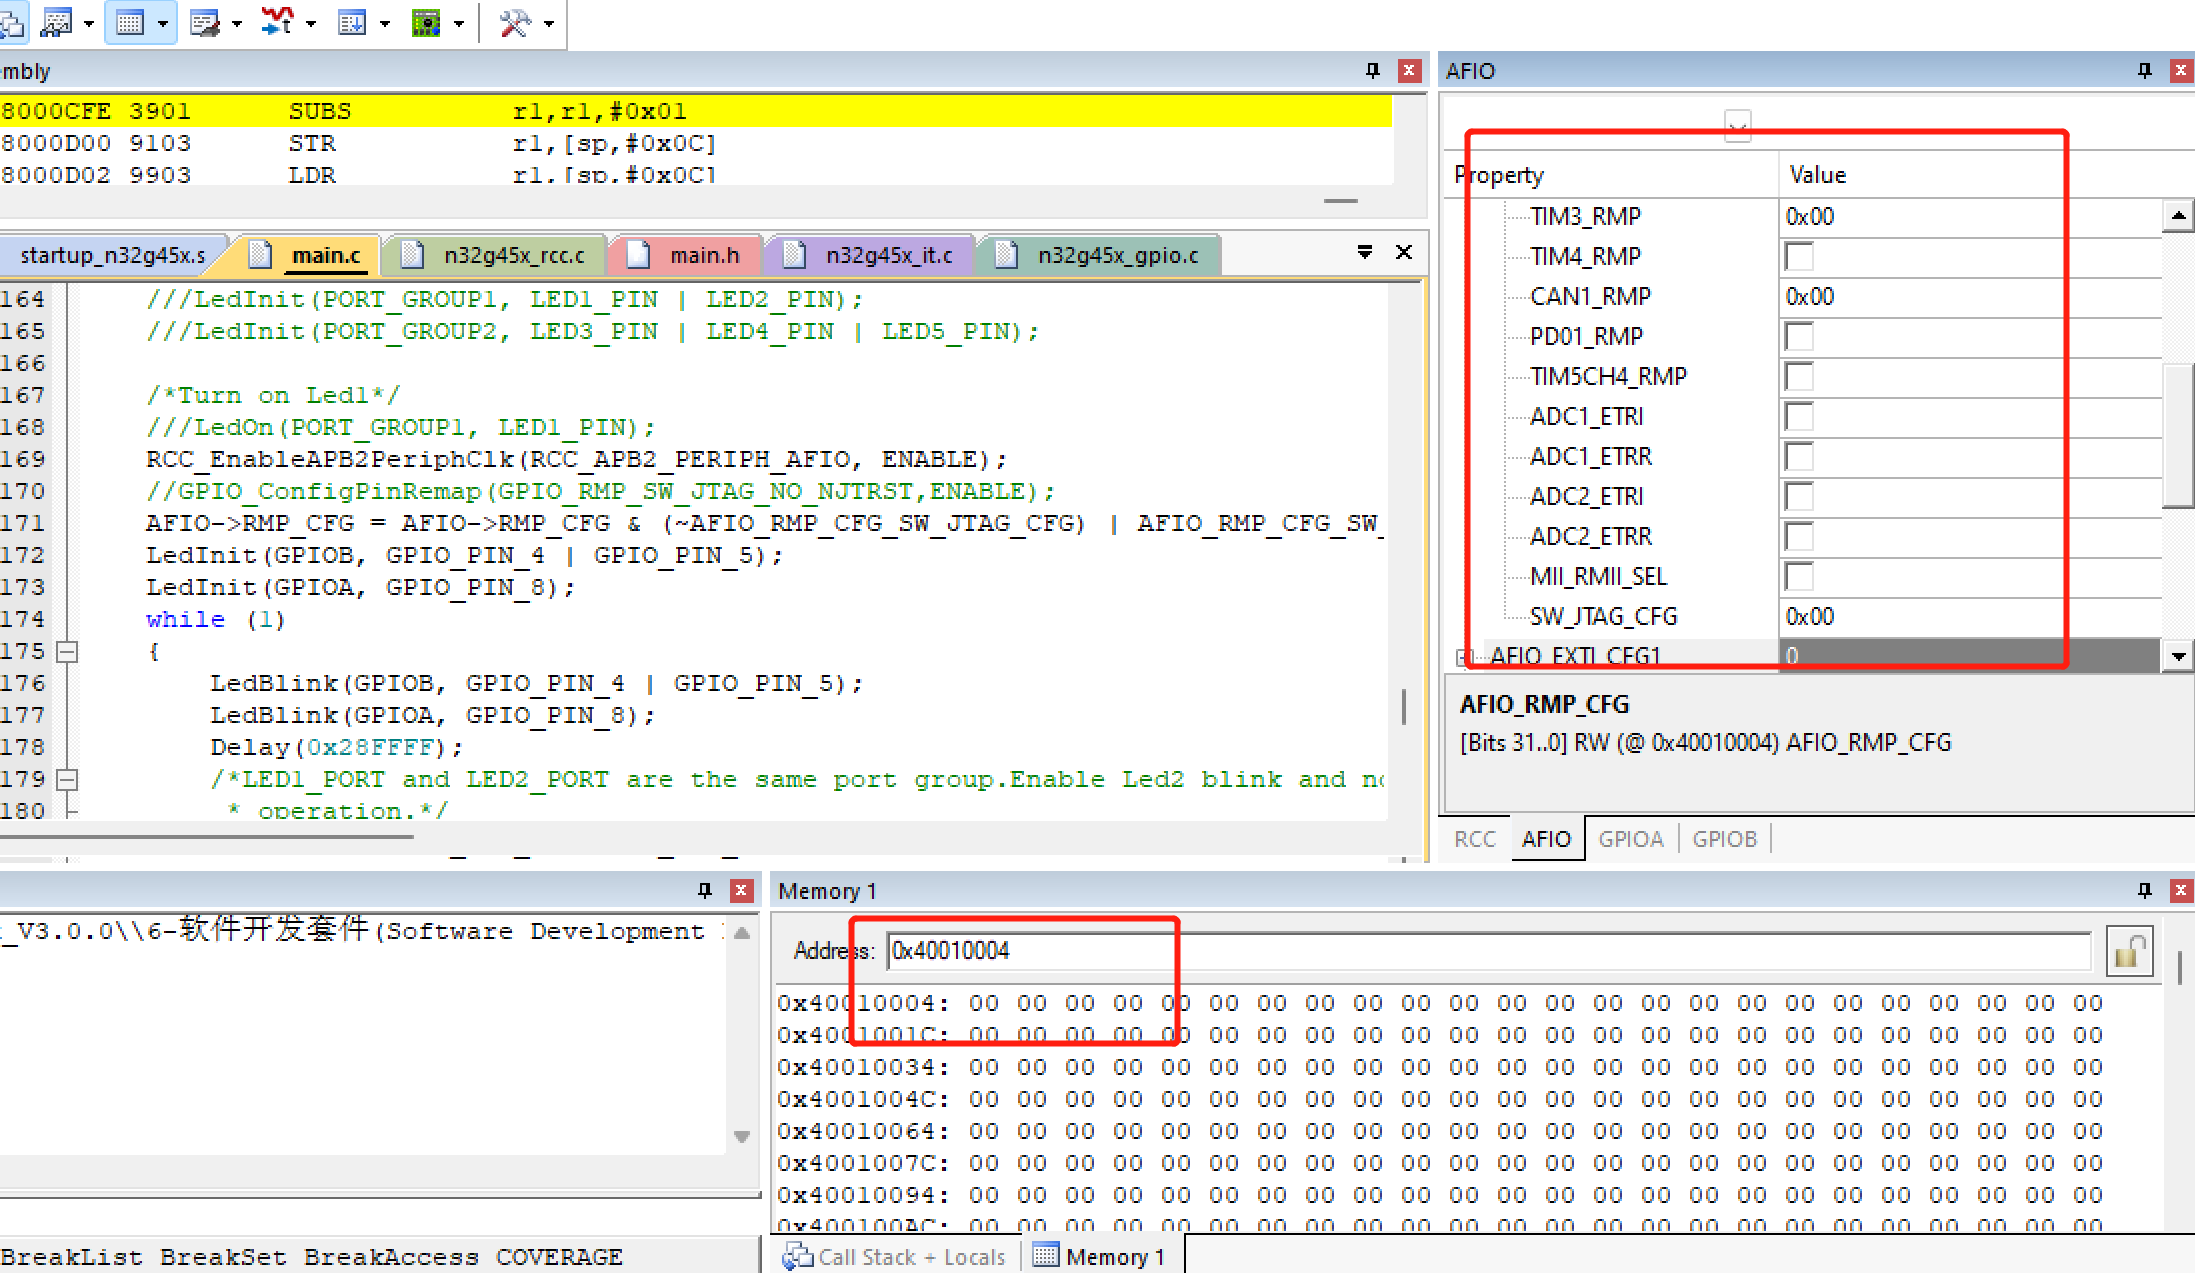
Task: Switch to the GPIOA peripheral tab
Action: pos(1630,839)
